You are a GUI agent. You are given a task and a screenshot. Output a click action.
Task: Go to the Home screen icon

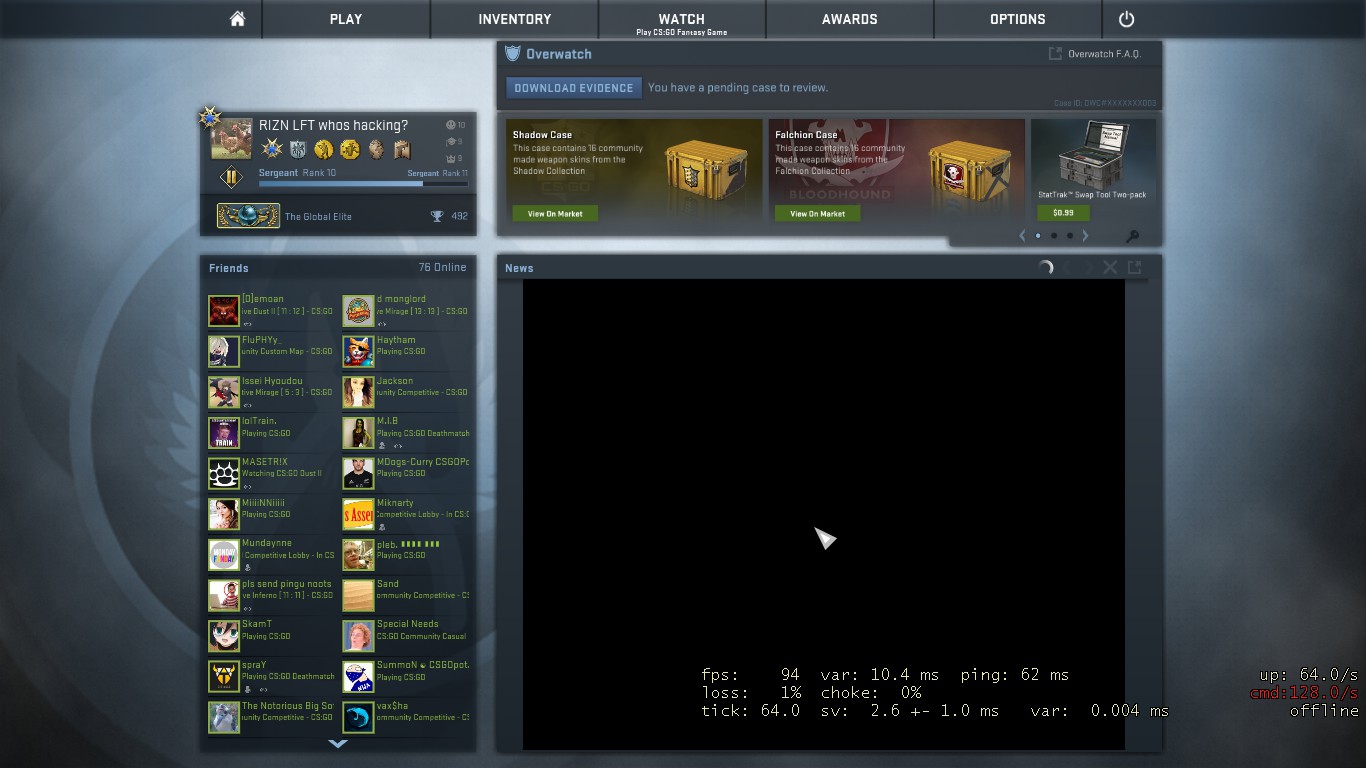click(237, 19)
